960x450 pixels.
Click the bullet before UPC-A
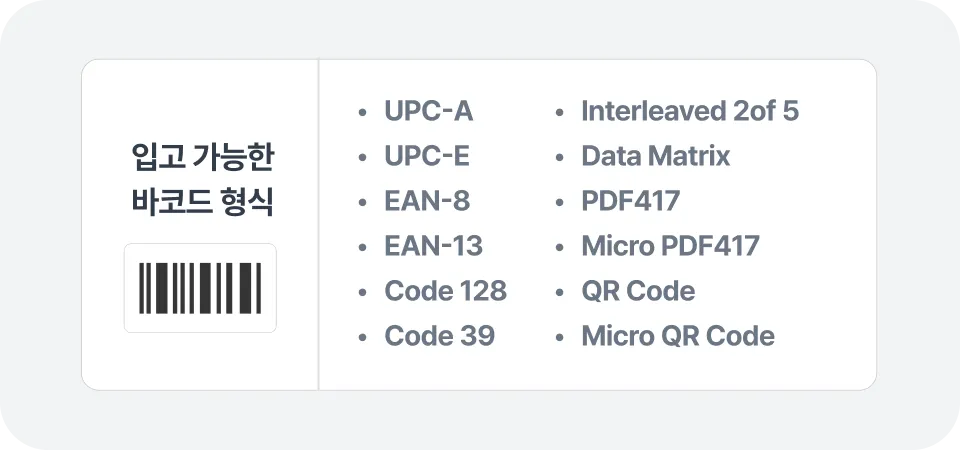361,113
